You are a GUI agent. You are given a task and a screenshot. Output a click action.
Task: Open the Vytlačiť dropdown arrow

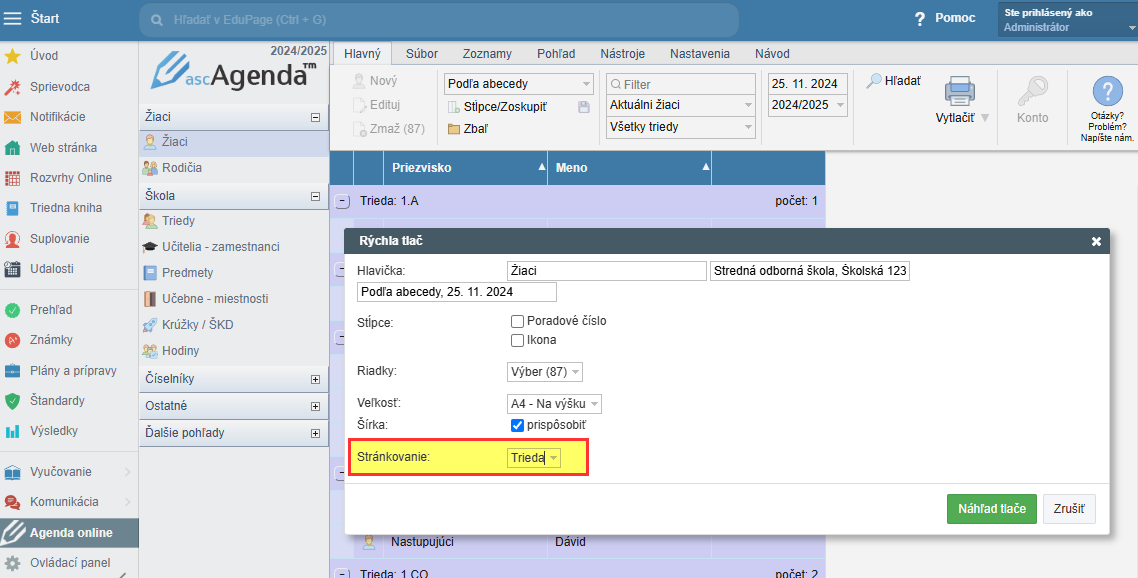(x=985, y=118)
